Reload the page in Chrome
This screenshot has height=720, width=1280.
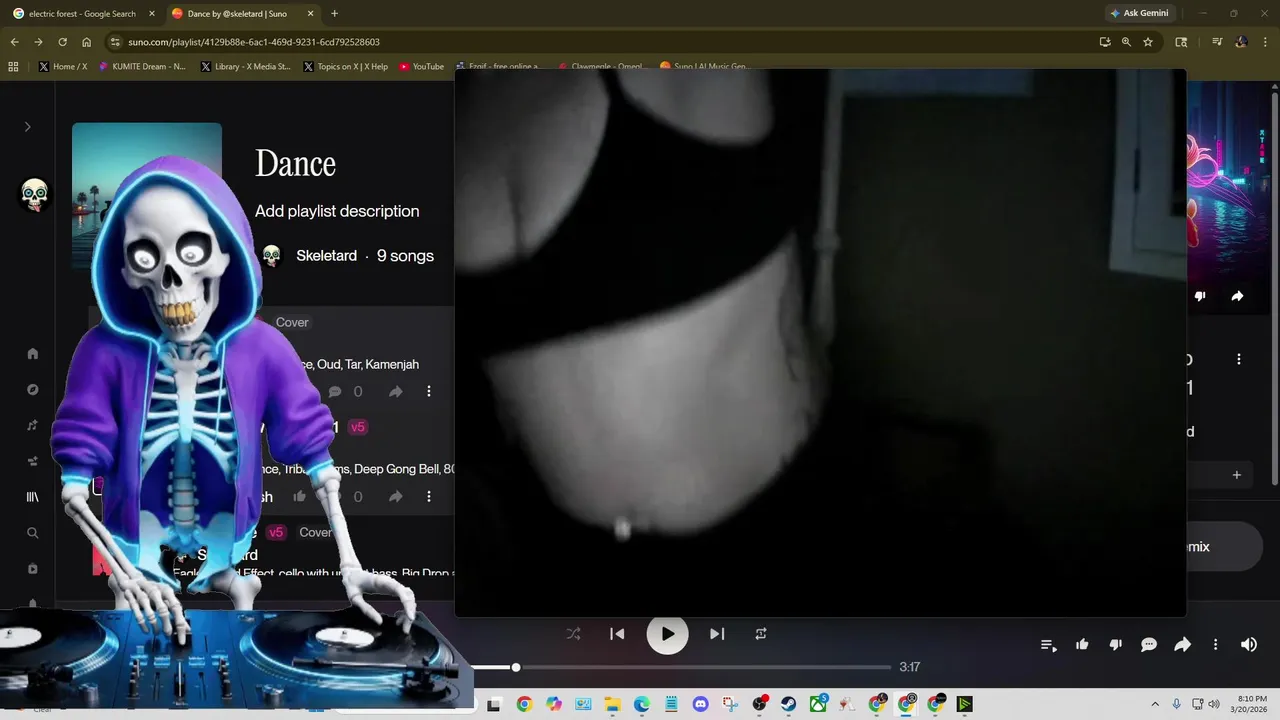click(62, 42)
